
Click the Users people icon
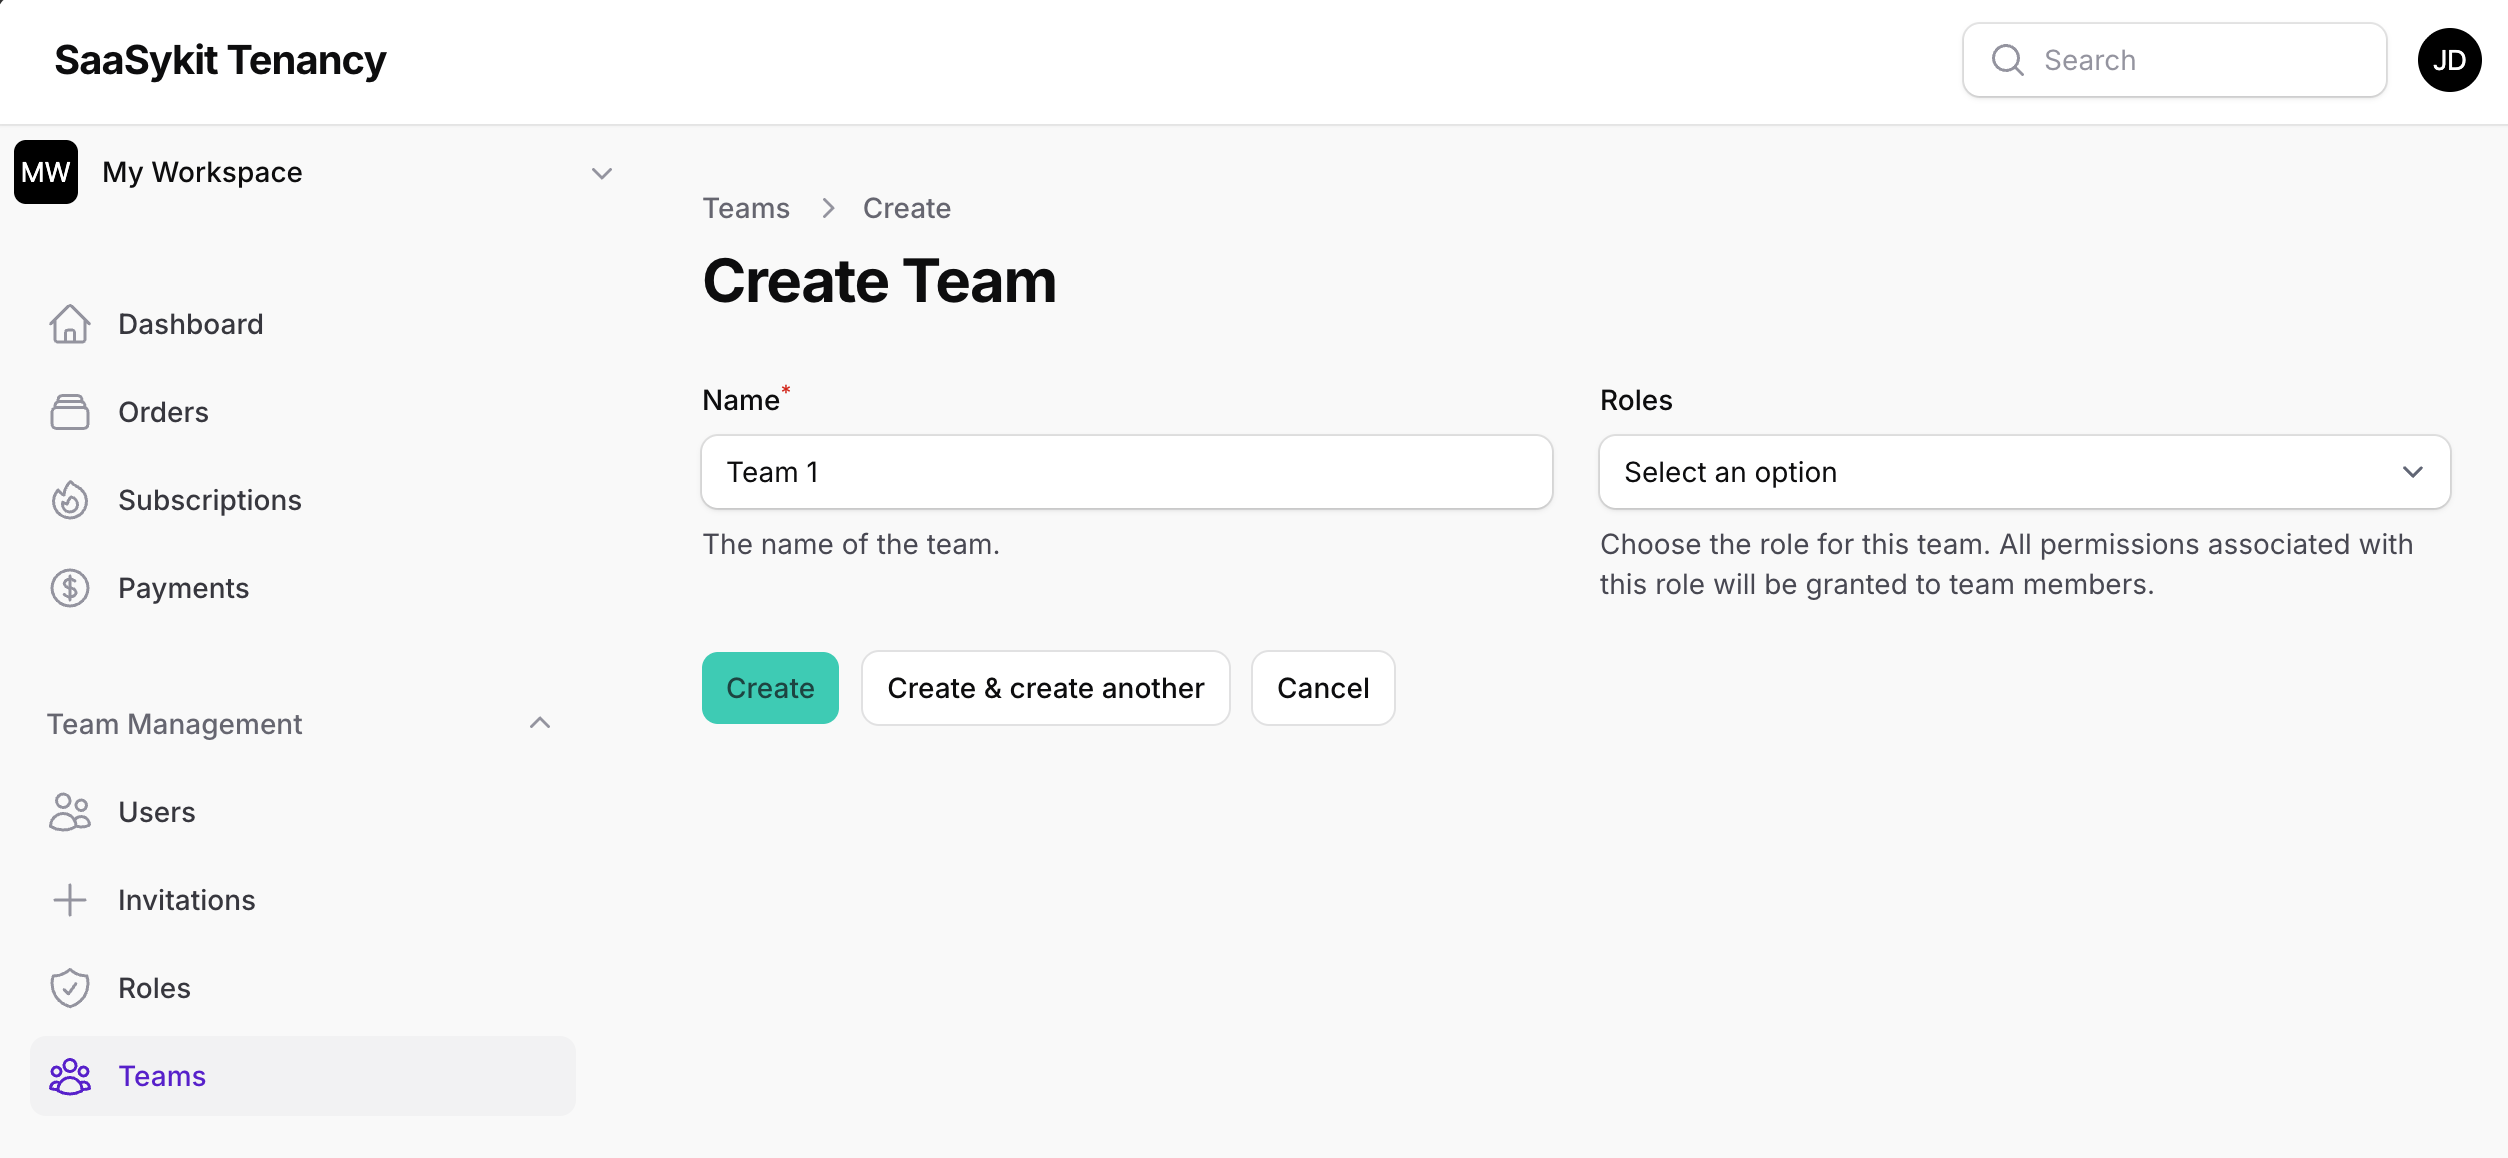69,812
